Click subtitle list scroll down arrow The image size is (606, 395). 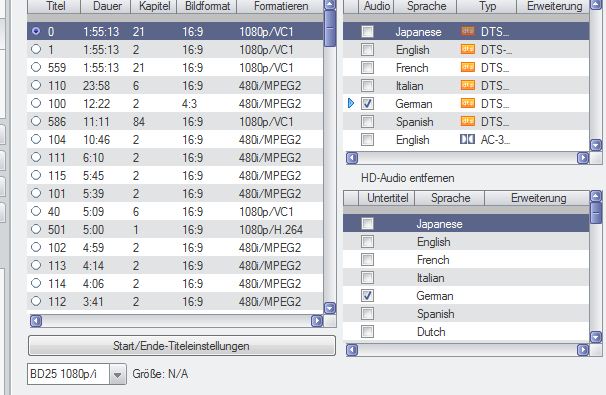596,337
